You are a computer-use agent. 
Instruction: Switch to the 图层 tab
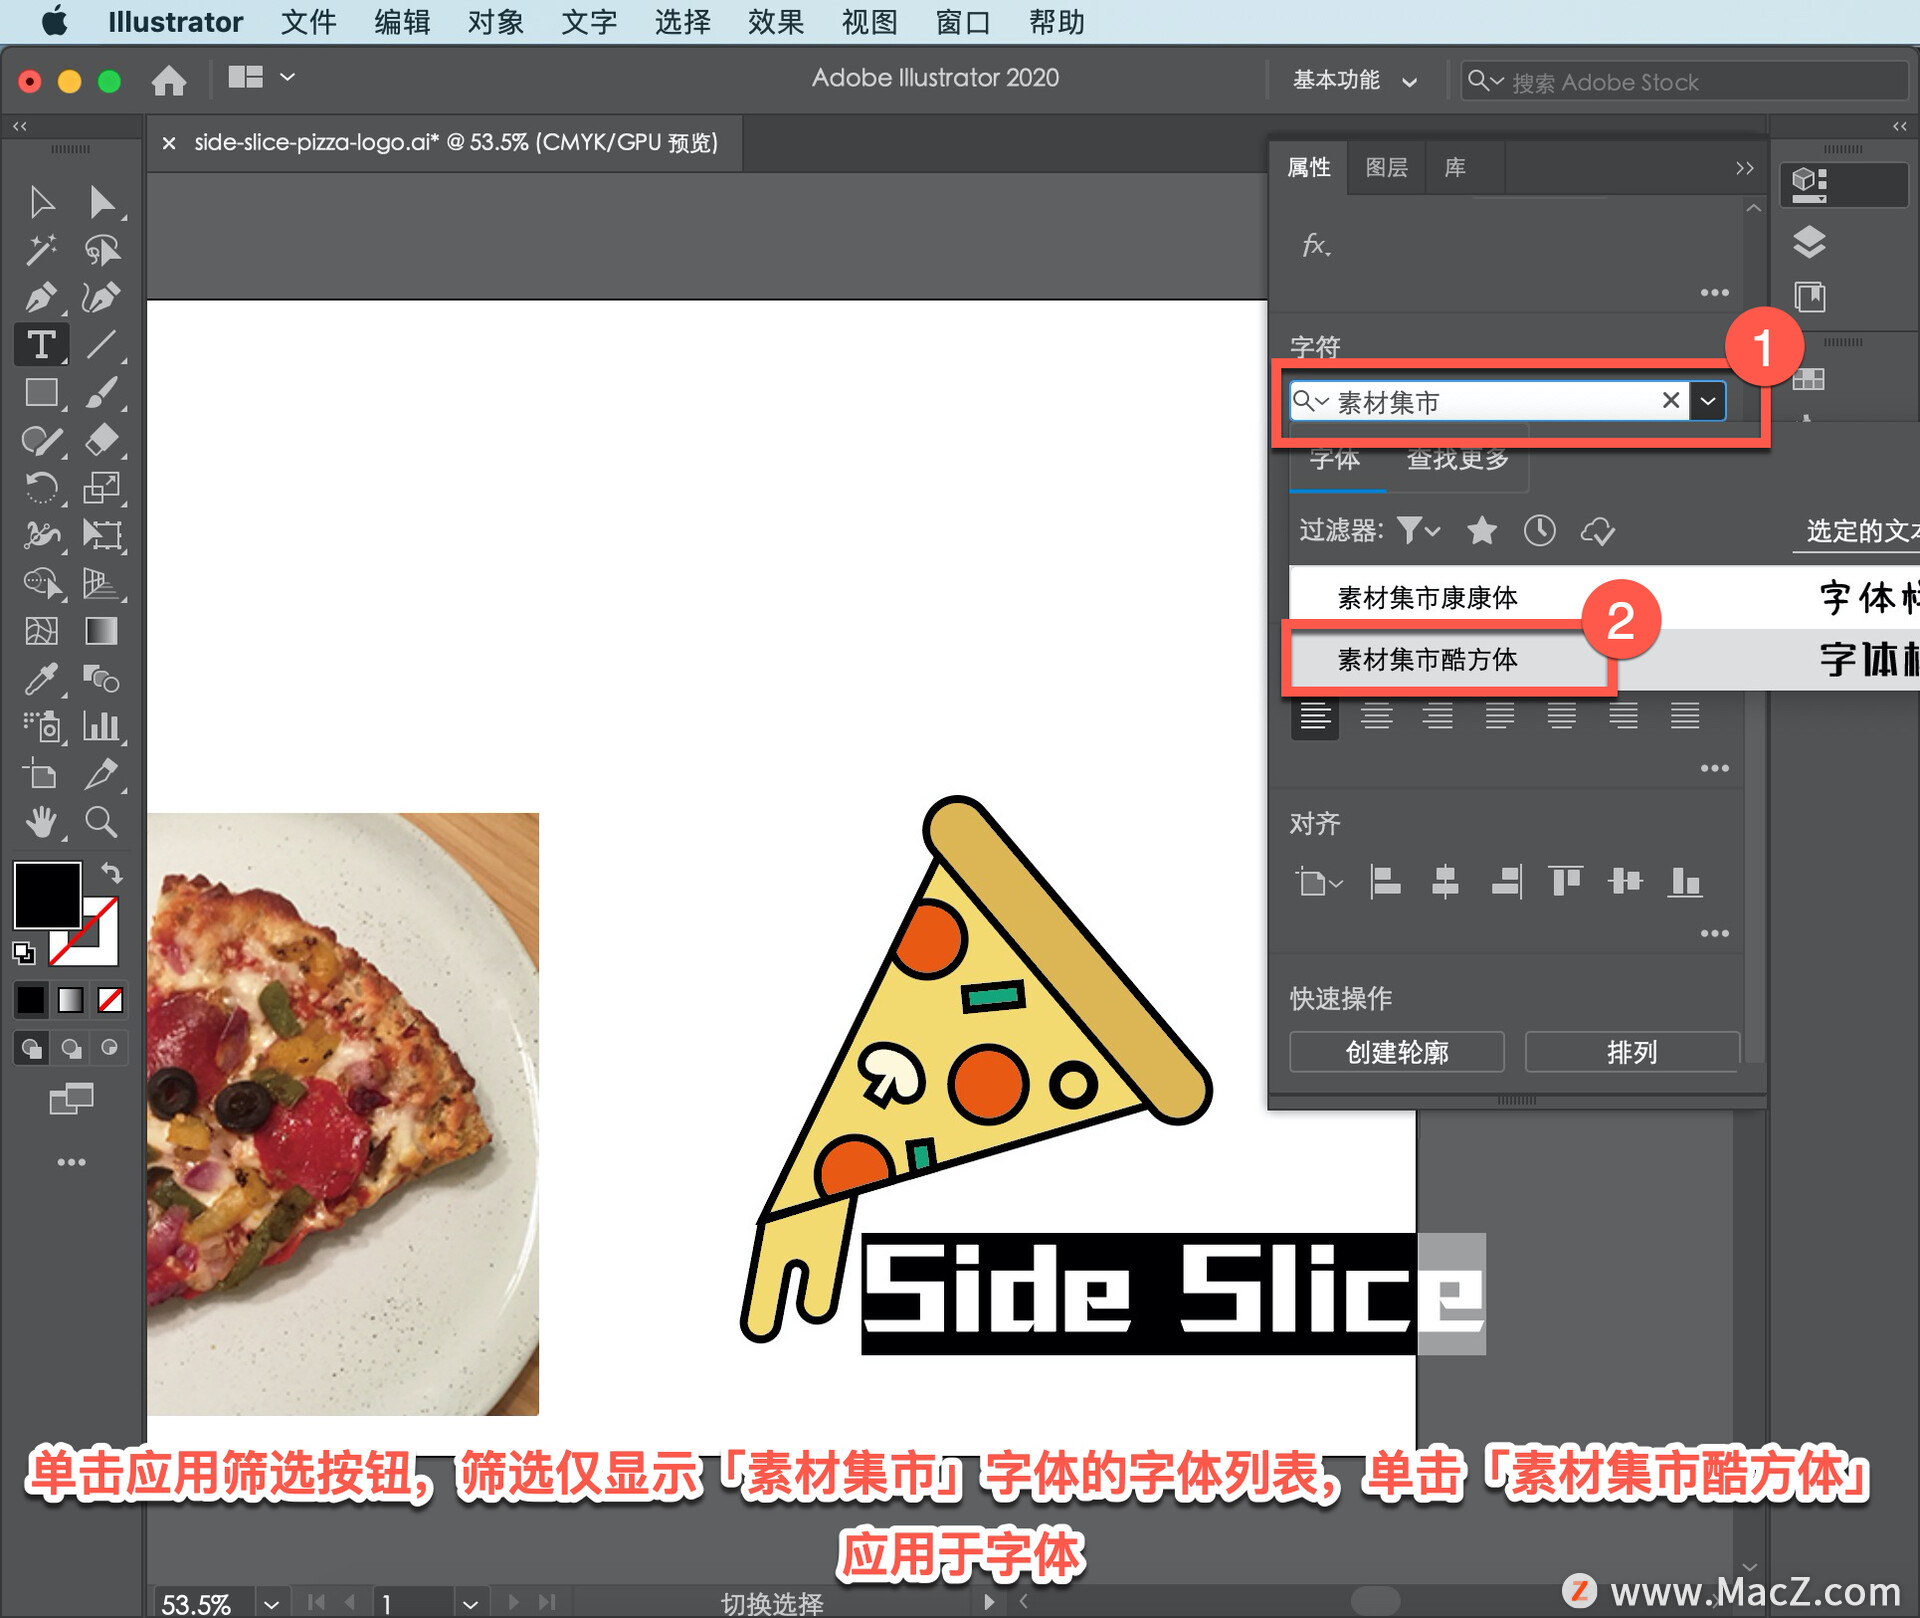pos(1386,168)
